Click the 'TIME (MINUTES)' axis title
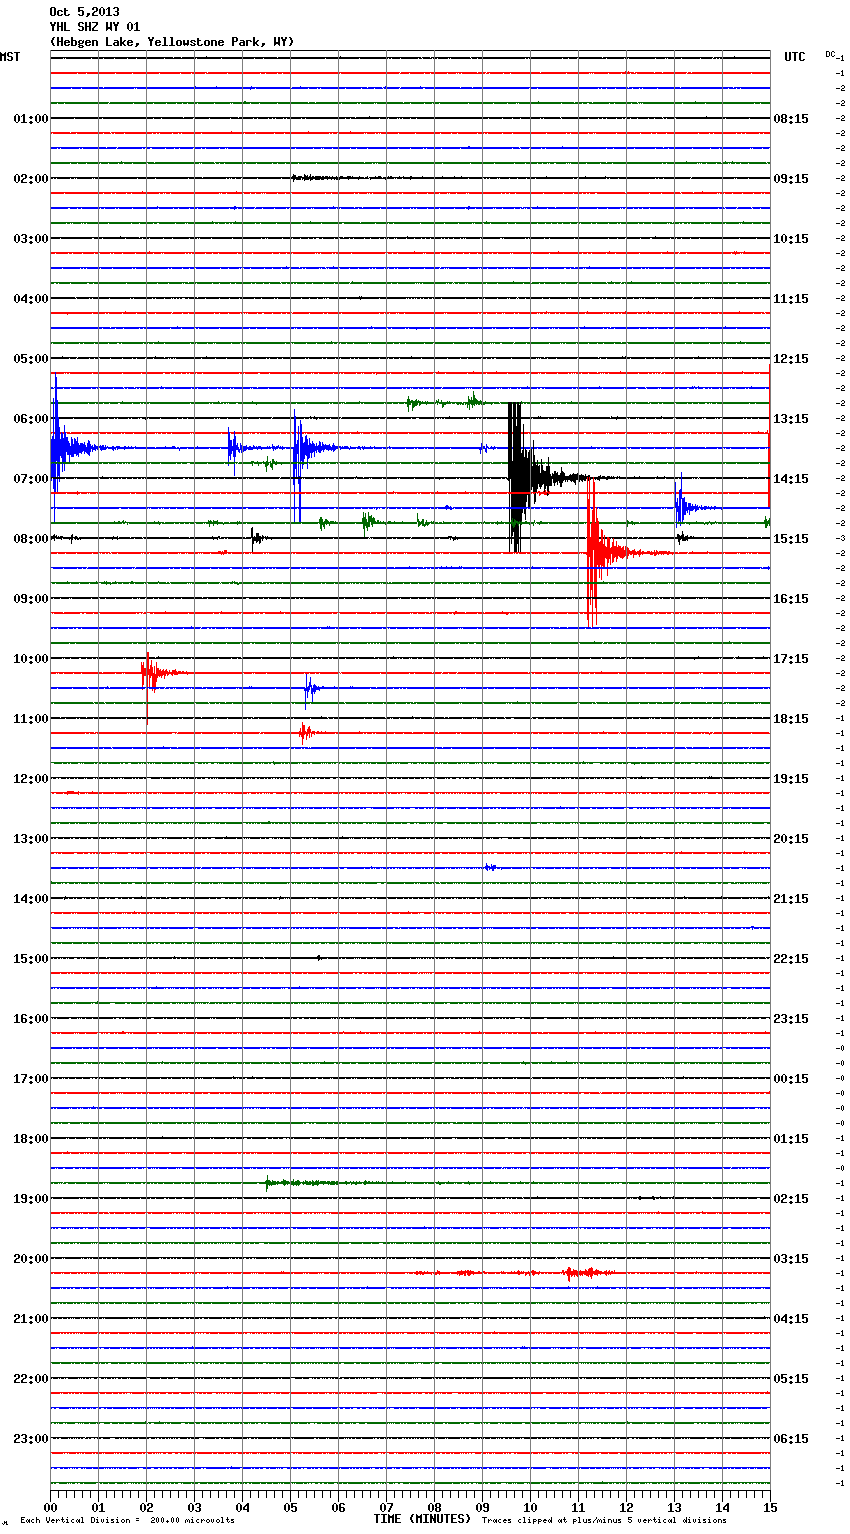 point(422,1519)
